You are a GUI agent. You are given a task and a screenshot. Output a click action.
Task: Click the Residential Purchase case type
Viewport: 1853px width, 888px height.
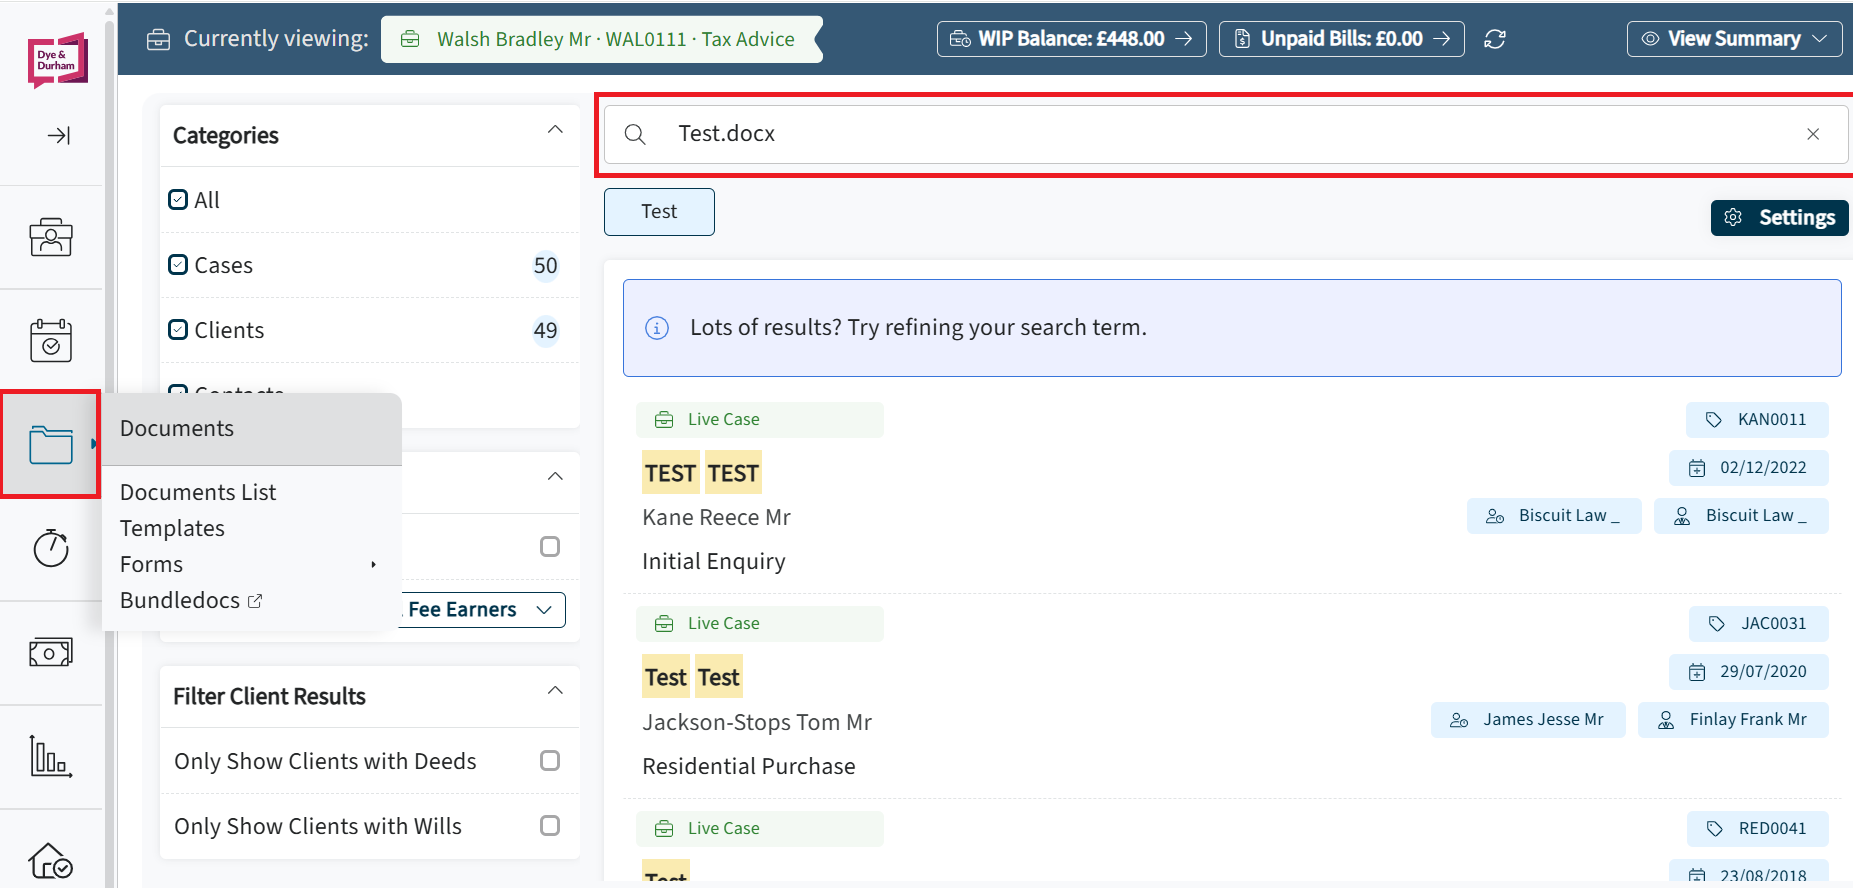pyautogui.click(x=749, y=767)
